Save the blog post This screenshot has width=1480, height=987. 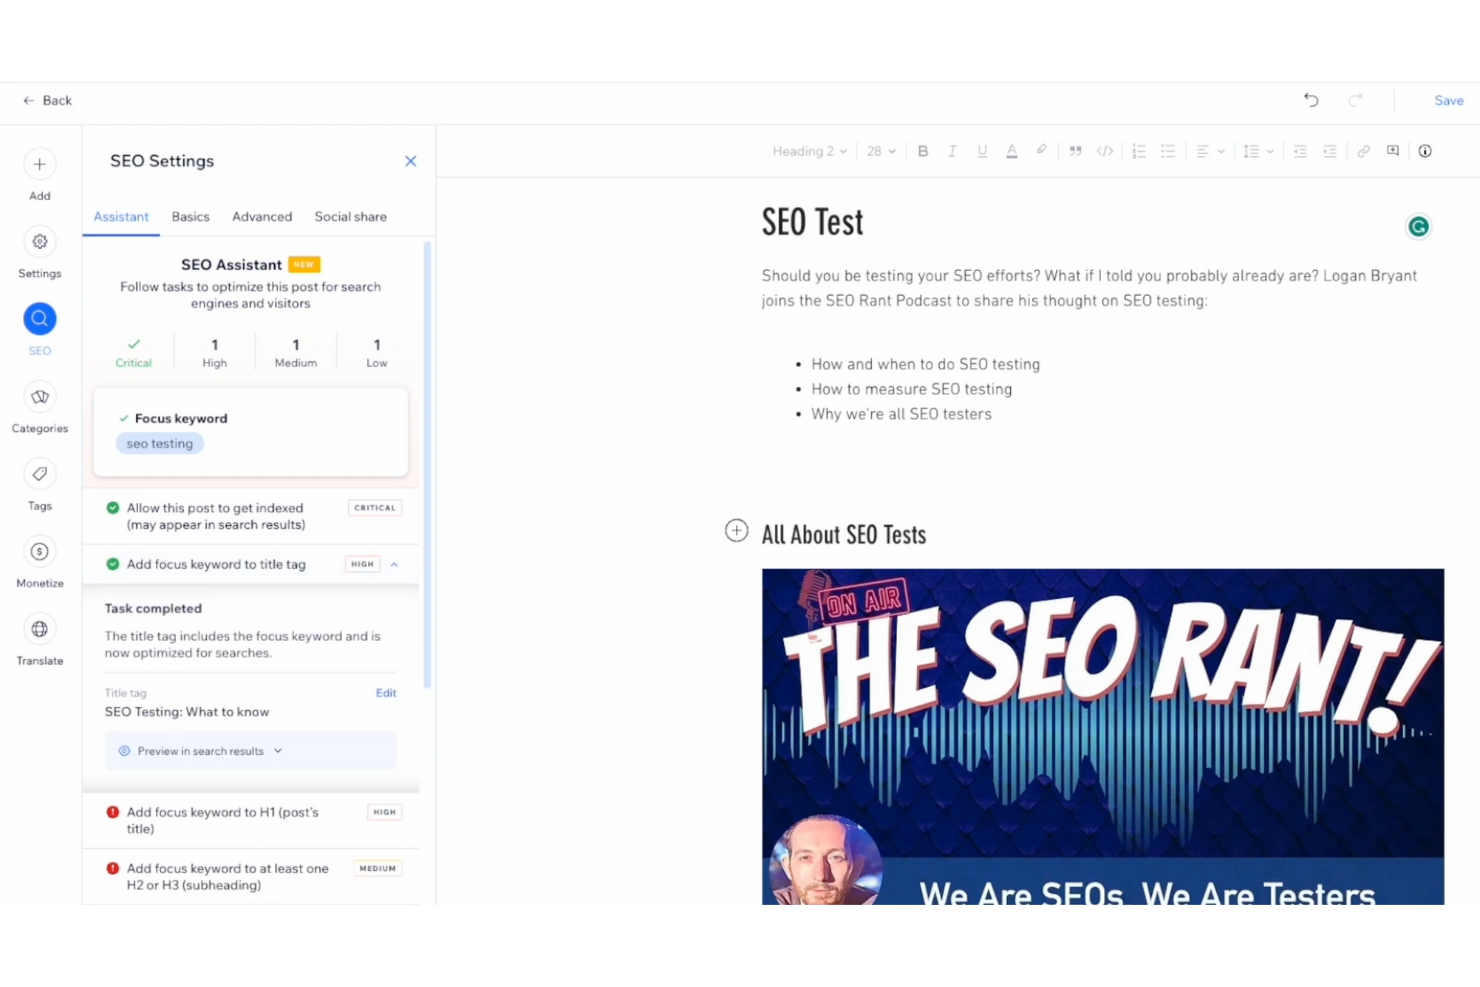[x=1448, y=100]
